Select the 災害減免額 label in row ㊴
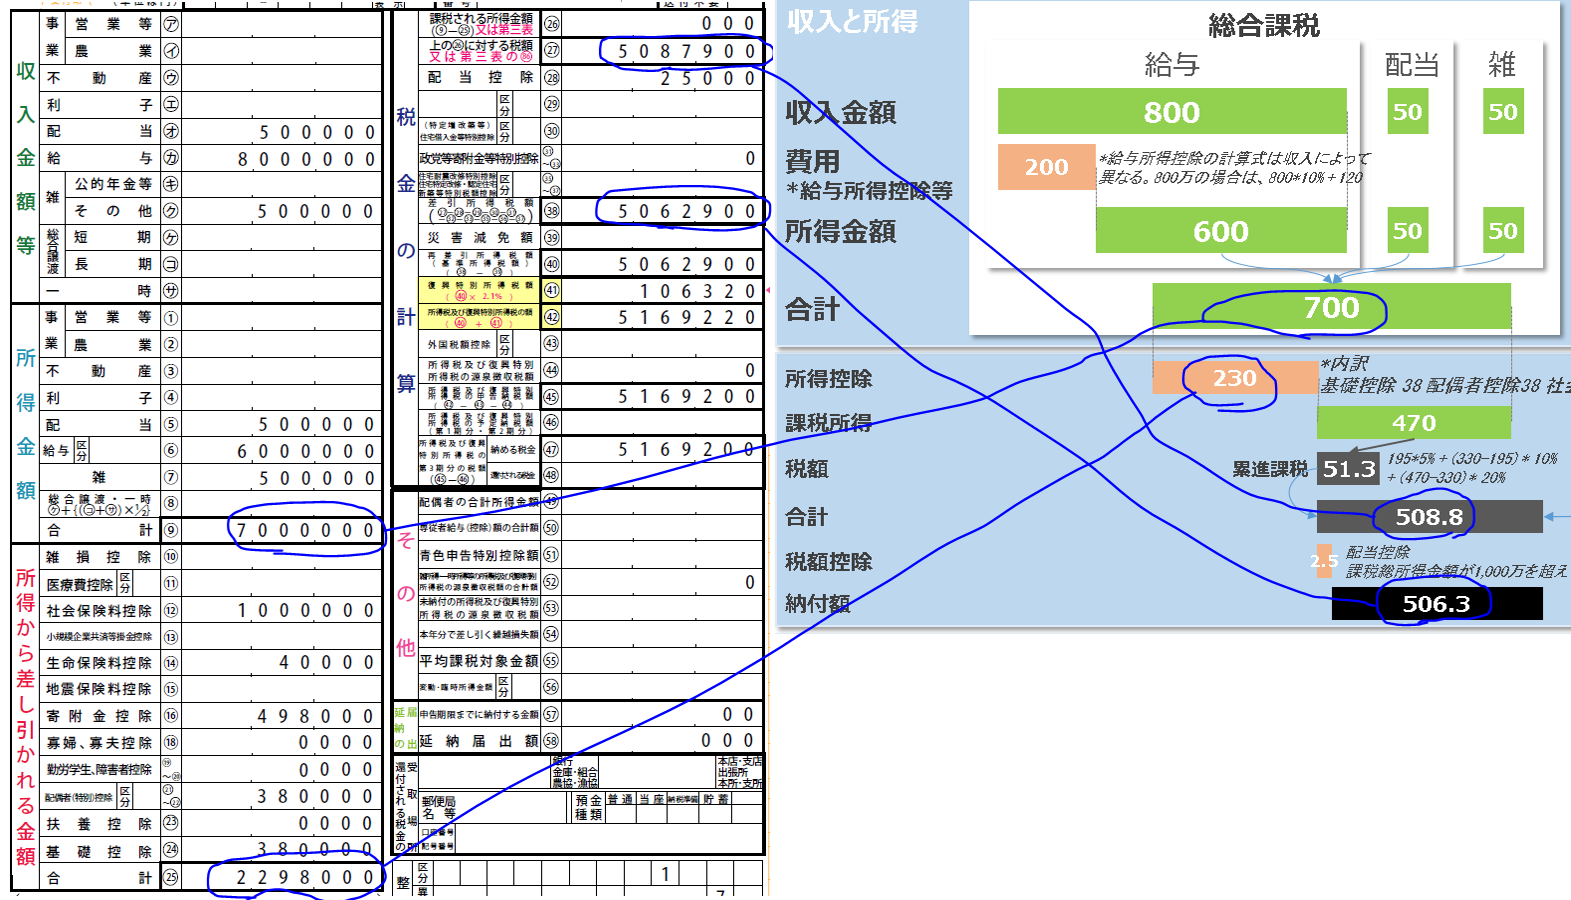The height and width of the screenshot is (900, 1571). (x=480, y=238)
